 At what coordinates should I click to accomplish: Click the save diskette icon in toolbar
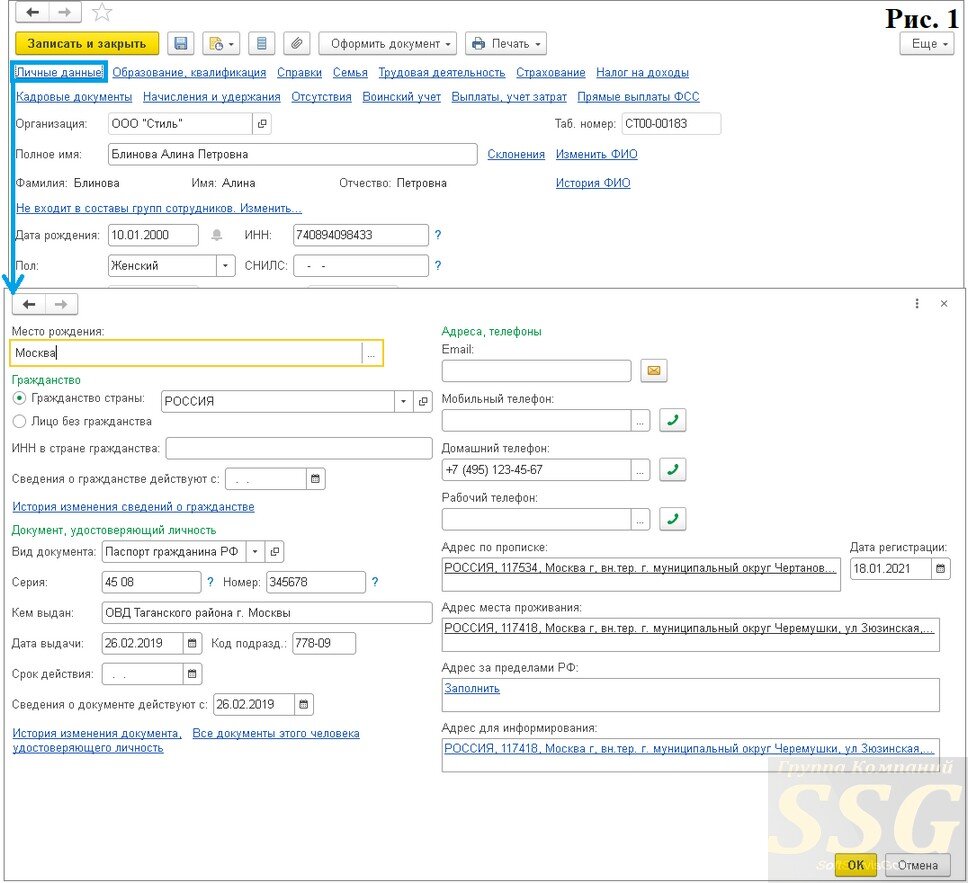[x=181, y=44]
